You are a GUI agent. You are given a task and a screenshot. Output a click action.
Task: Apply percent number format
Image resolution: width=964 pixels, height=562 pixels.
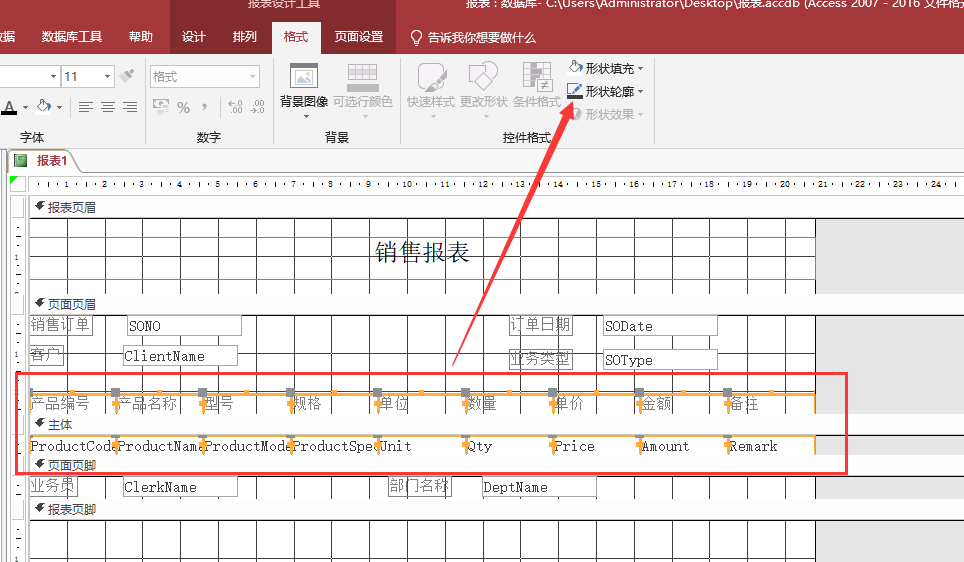coord(183,108)
